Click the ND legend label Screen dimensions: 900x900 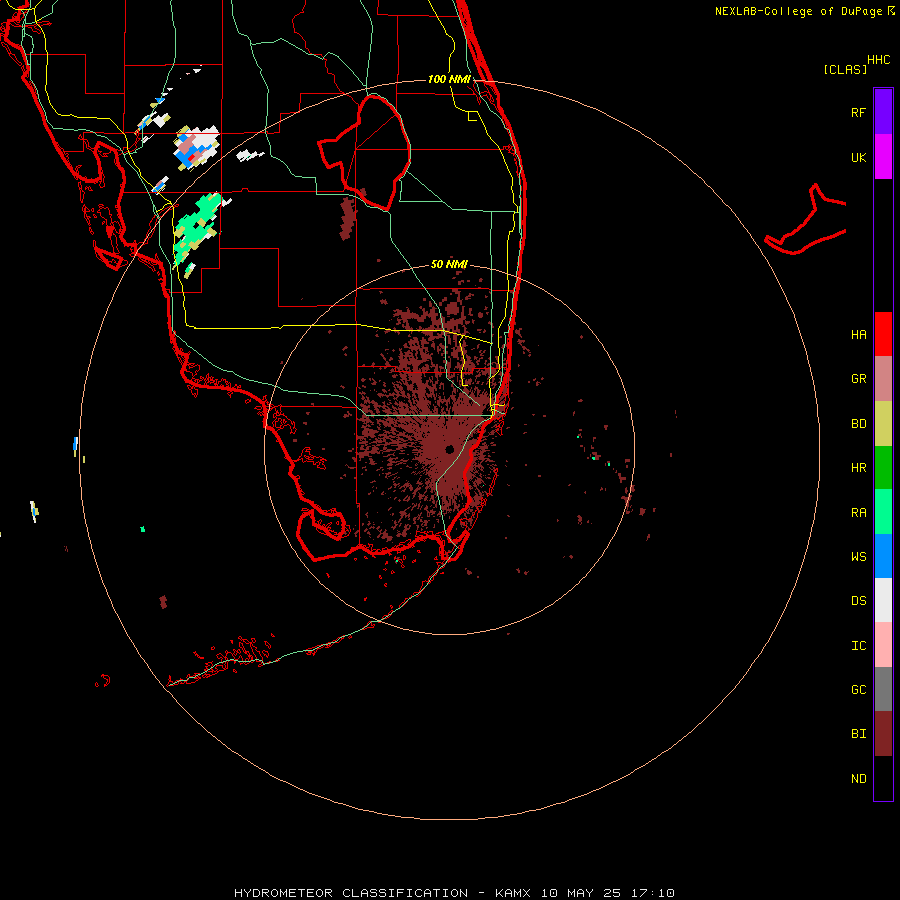point(858,779)
